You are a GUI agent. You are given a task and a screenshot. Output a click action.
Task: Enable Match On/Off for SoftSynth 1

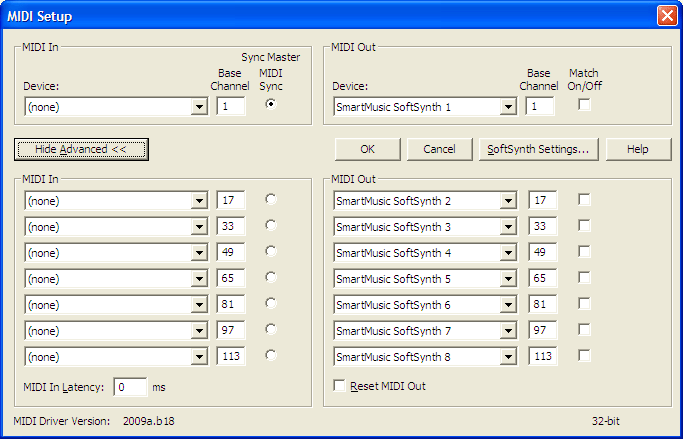pyautogui.click(x=584, y=104)
